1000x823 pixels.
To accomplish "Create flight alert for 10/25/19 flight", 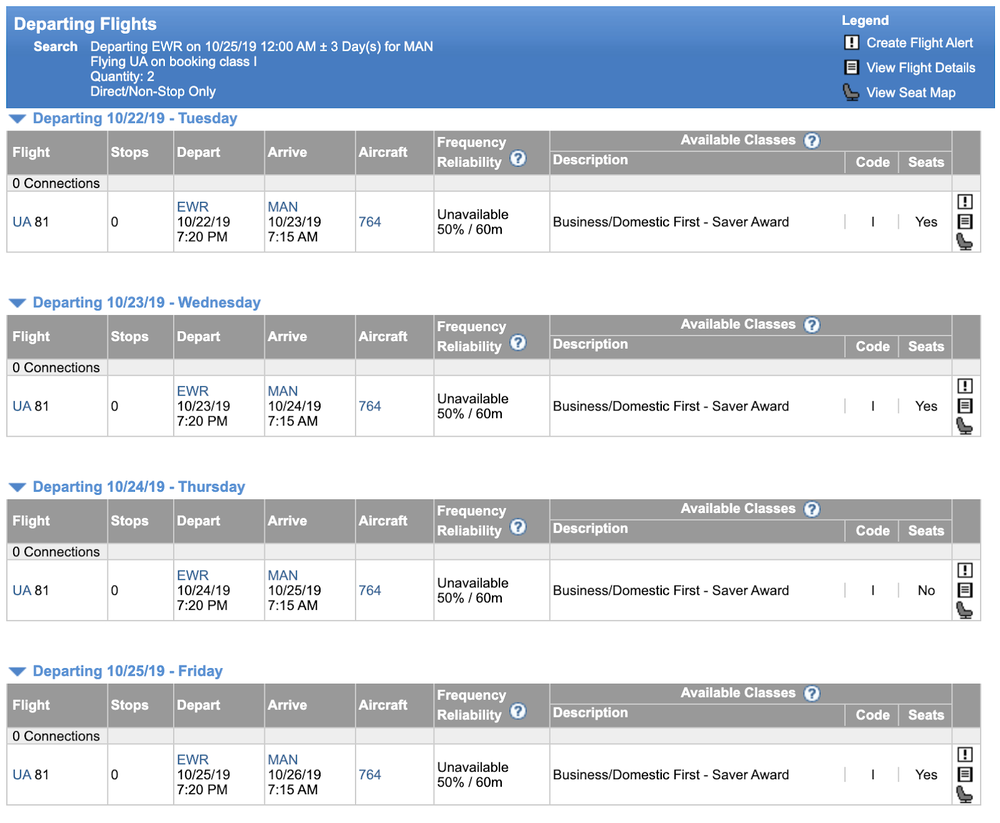I will coord(964,755).
